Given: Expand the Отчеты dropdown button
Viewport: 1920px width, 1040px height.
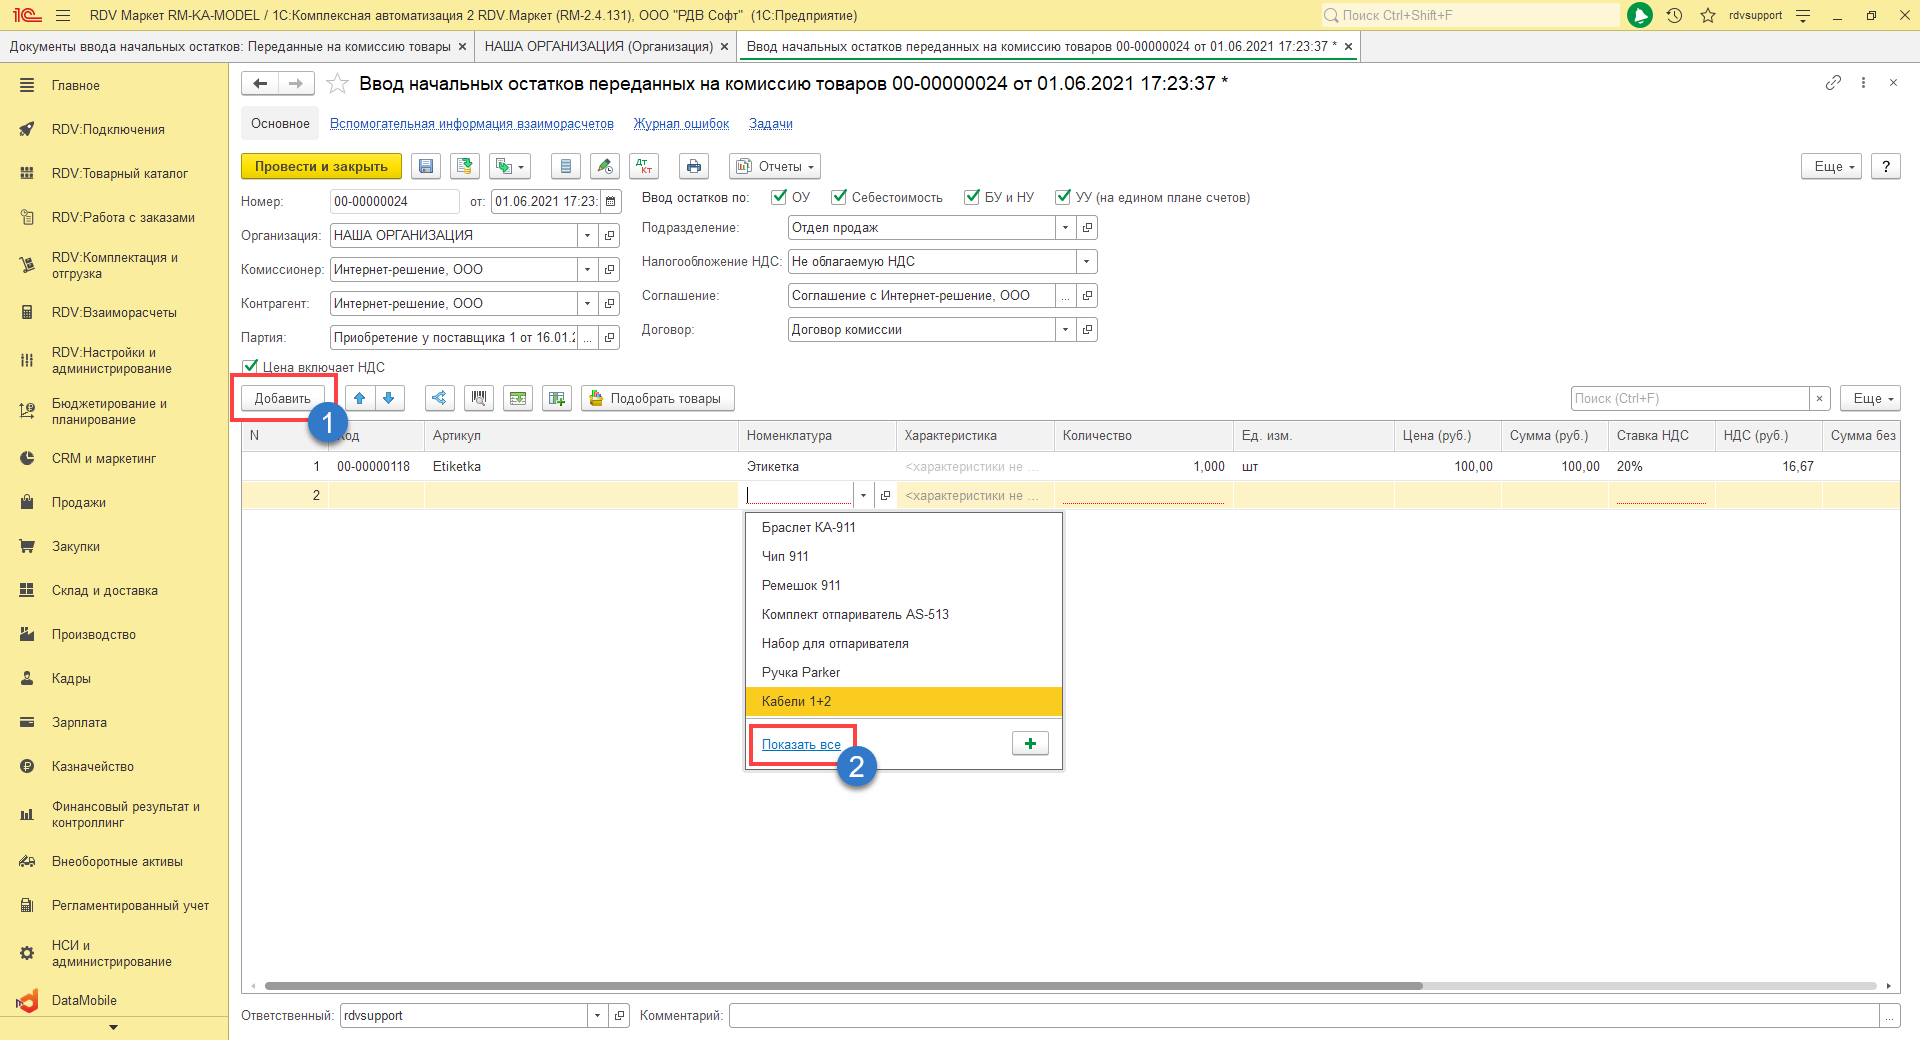Looking at the screenshot, I should click(x=775, y=167).
